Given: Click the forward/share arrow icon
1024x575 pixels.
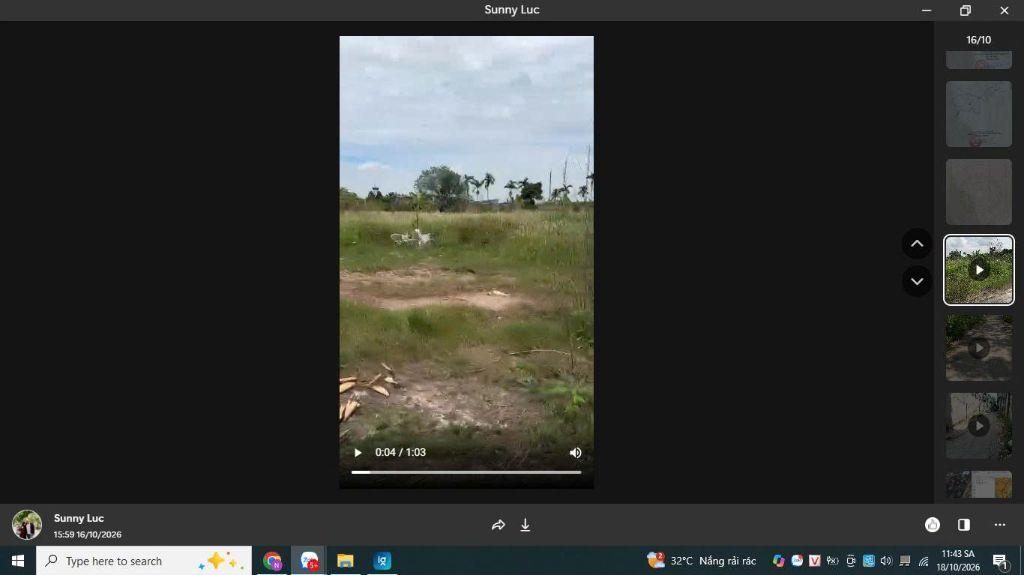Looking at the screenshot, I should [x=498, y=525].
